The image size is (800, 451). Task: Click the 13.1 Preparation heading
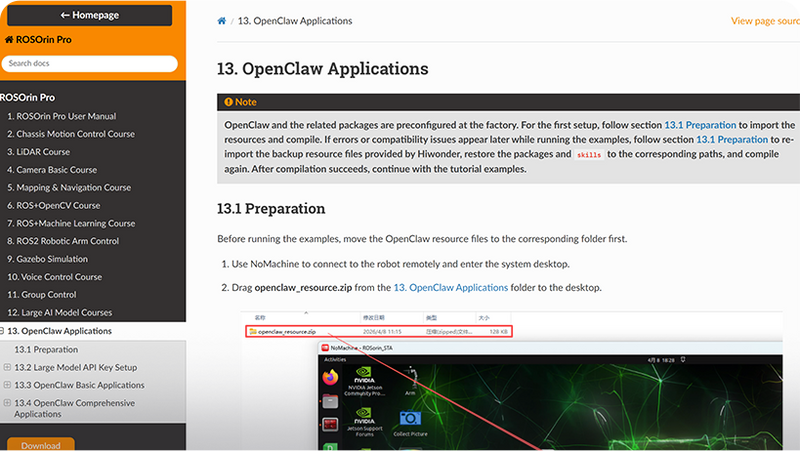(271, 209)
